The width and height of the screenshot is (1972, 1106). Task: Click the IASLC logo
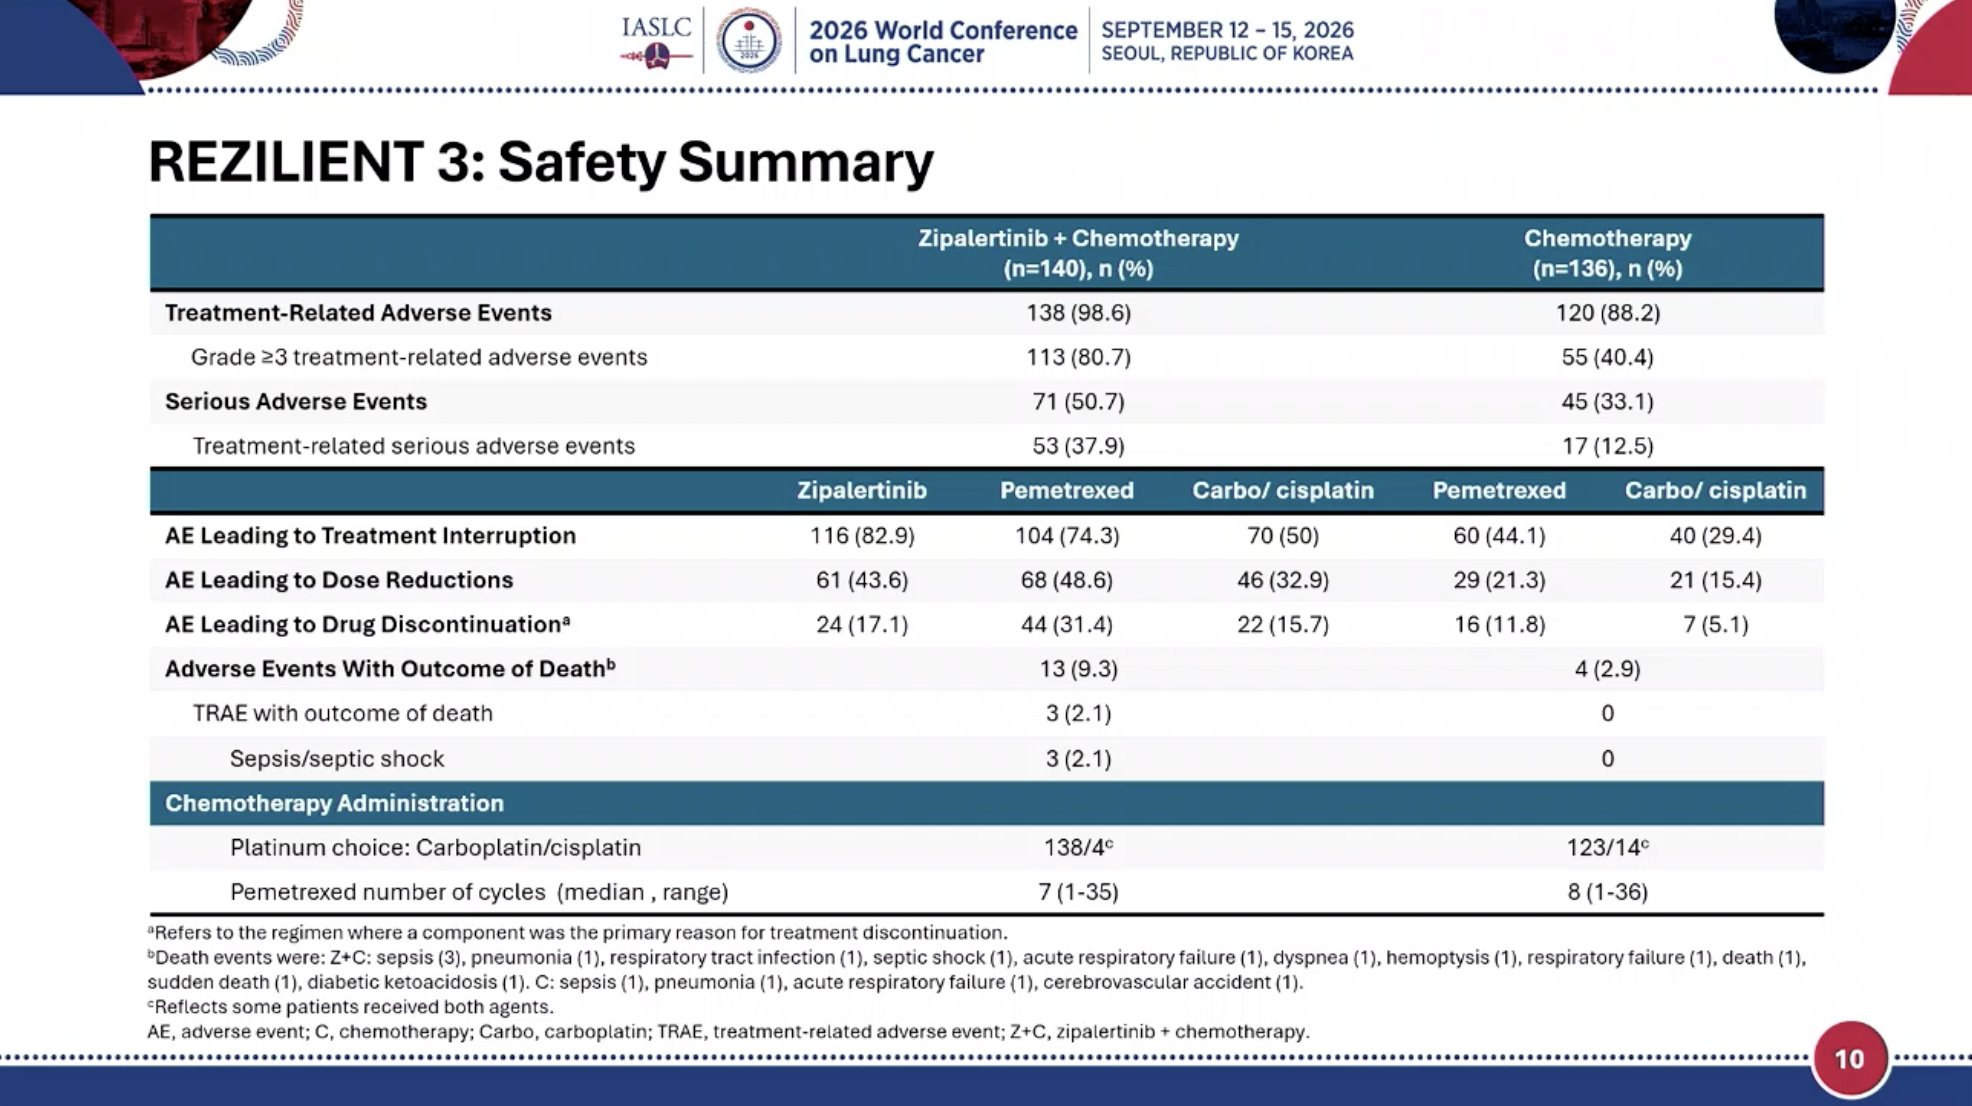point(656,42)
